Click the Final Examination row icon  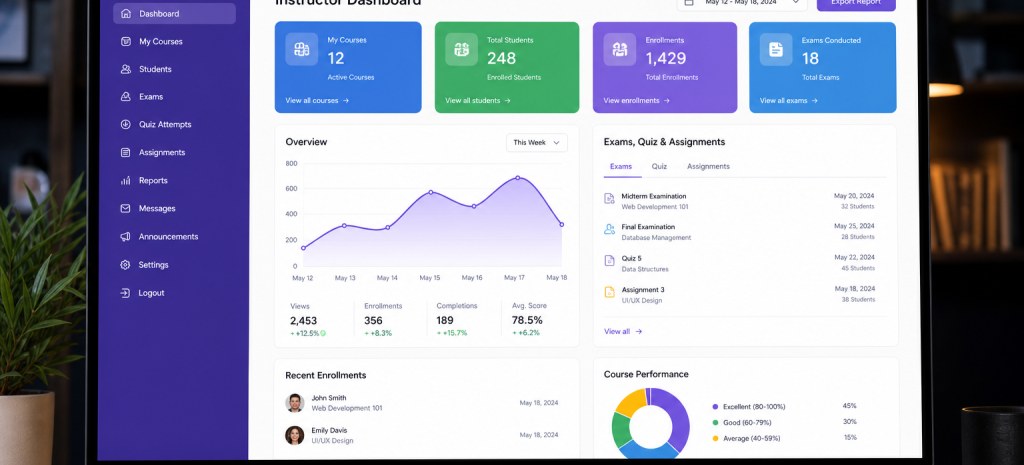pyautogui.click(x=609, y=229)
